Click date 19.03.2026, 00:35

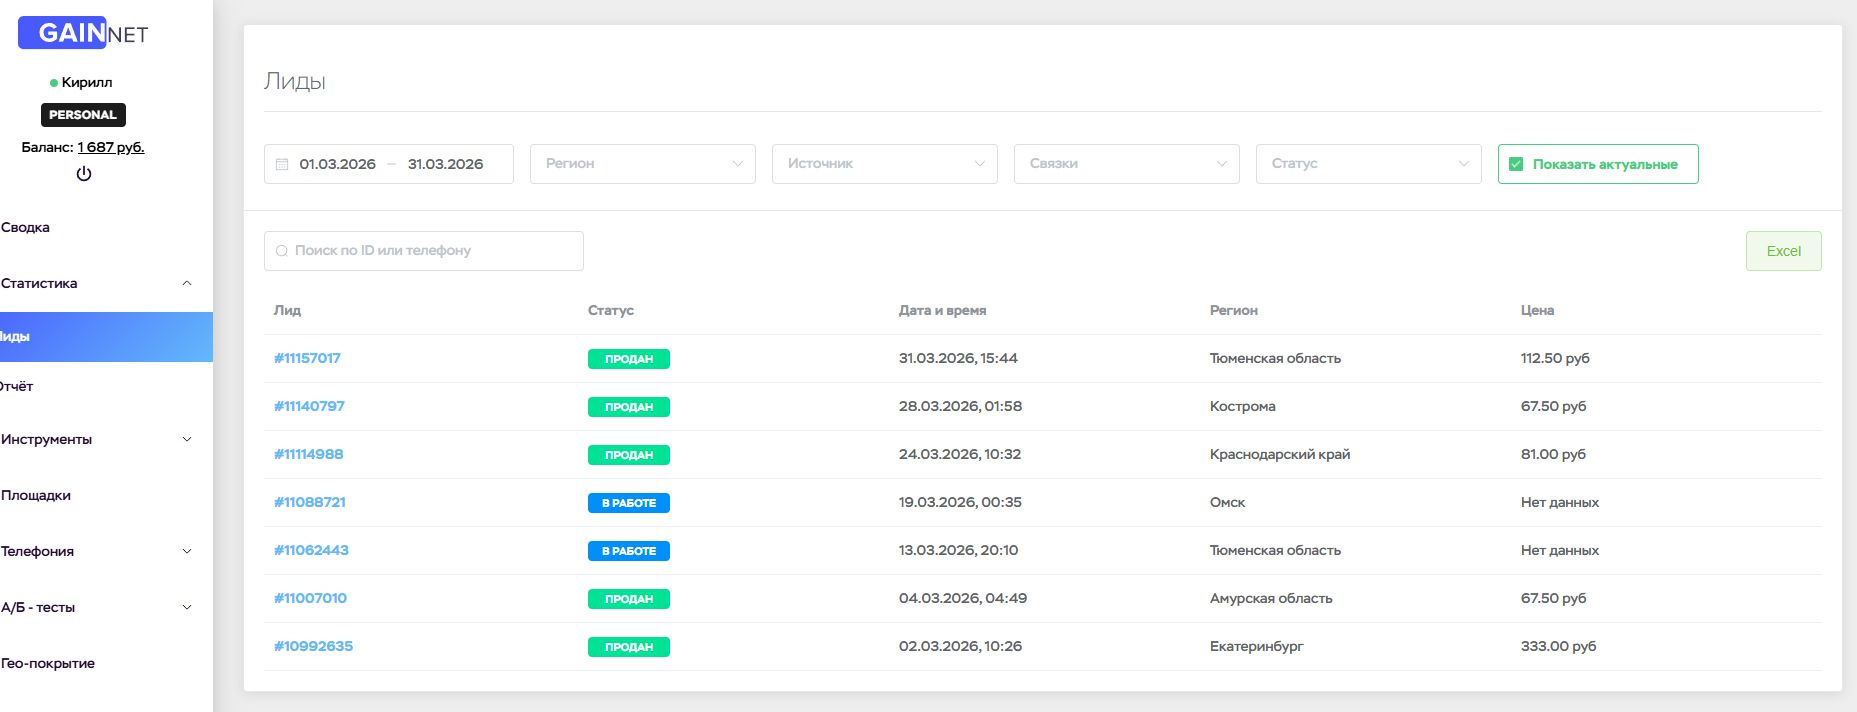click(x=960, y=502)
